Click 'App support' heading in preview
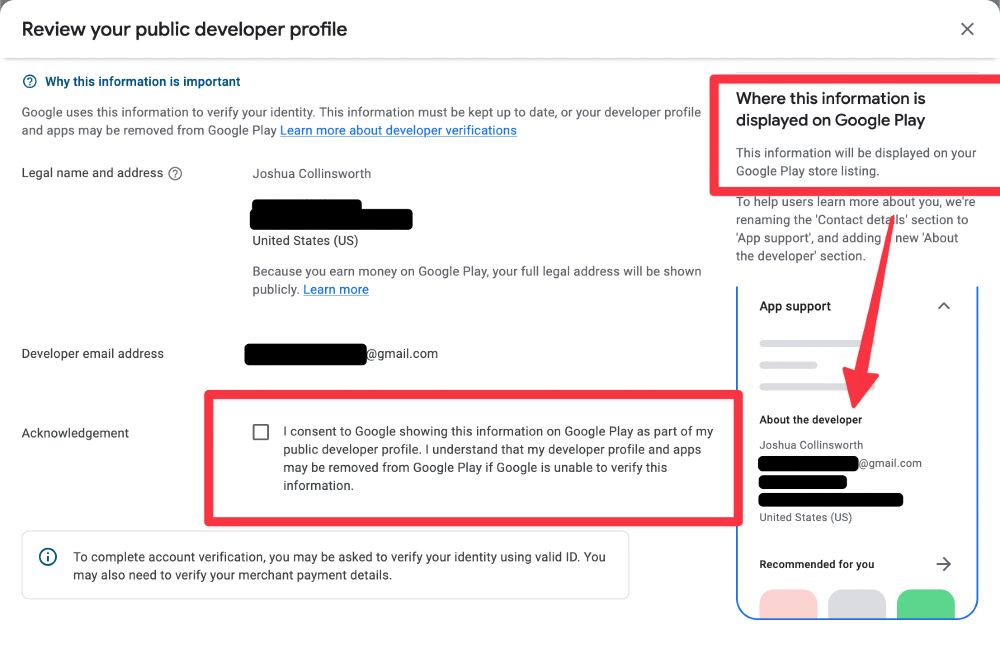Viewport: 1000px width, 649px height. click(795, 306)
